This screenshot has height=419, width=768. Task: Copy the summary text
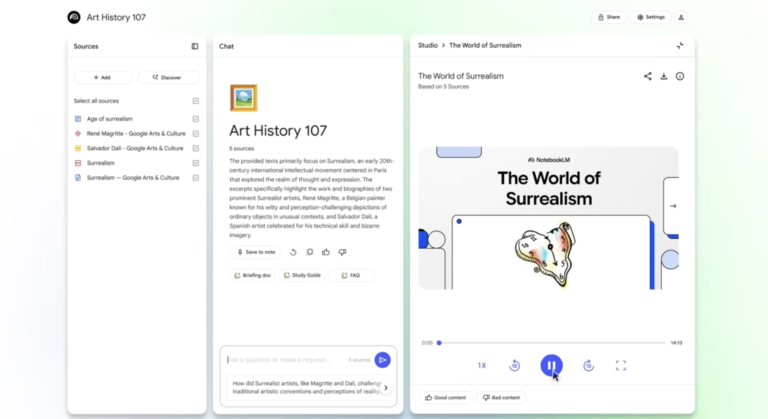[x=310, y=252]
